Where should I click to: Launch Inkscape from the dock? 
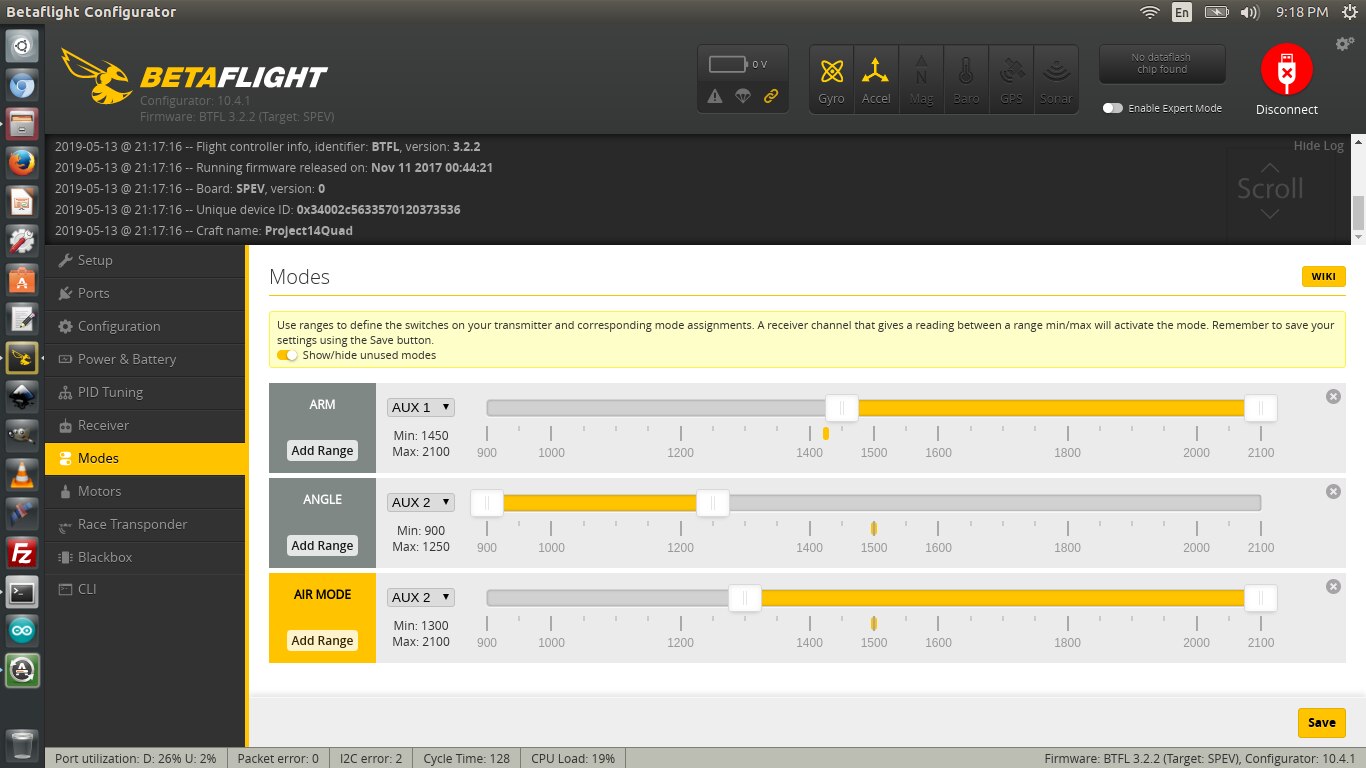tap(22, 396)
